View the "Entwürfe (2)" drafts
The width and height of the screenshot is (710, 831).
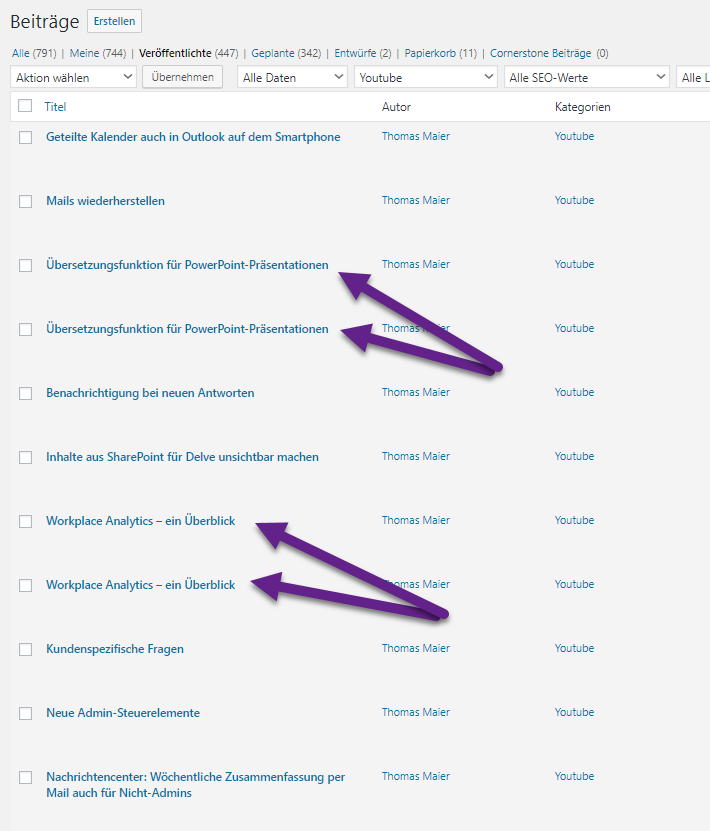pyautogui.click(x=362, y=53)
